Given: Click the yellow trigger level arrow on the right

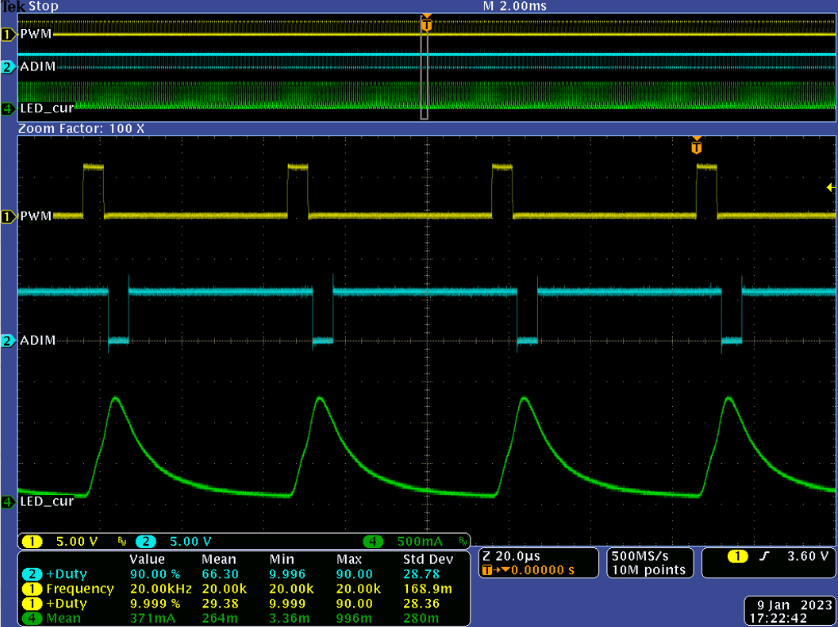Looking at the screenshot, I should 829,187.
